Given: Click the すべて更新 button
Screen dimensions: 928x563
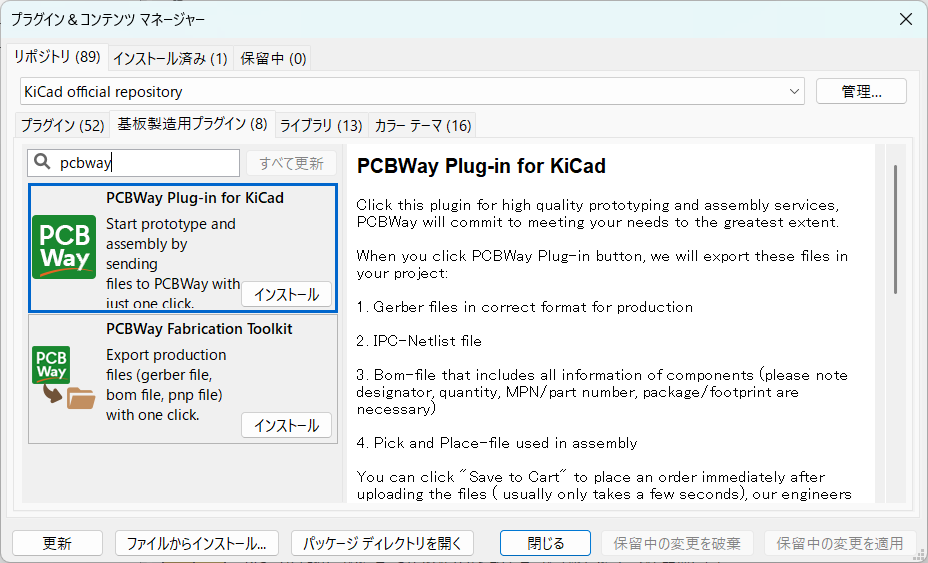Looking at the screenshot, I should click(x=291, y=163).
